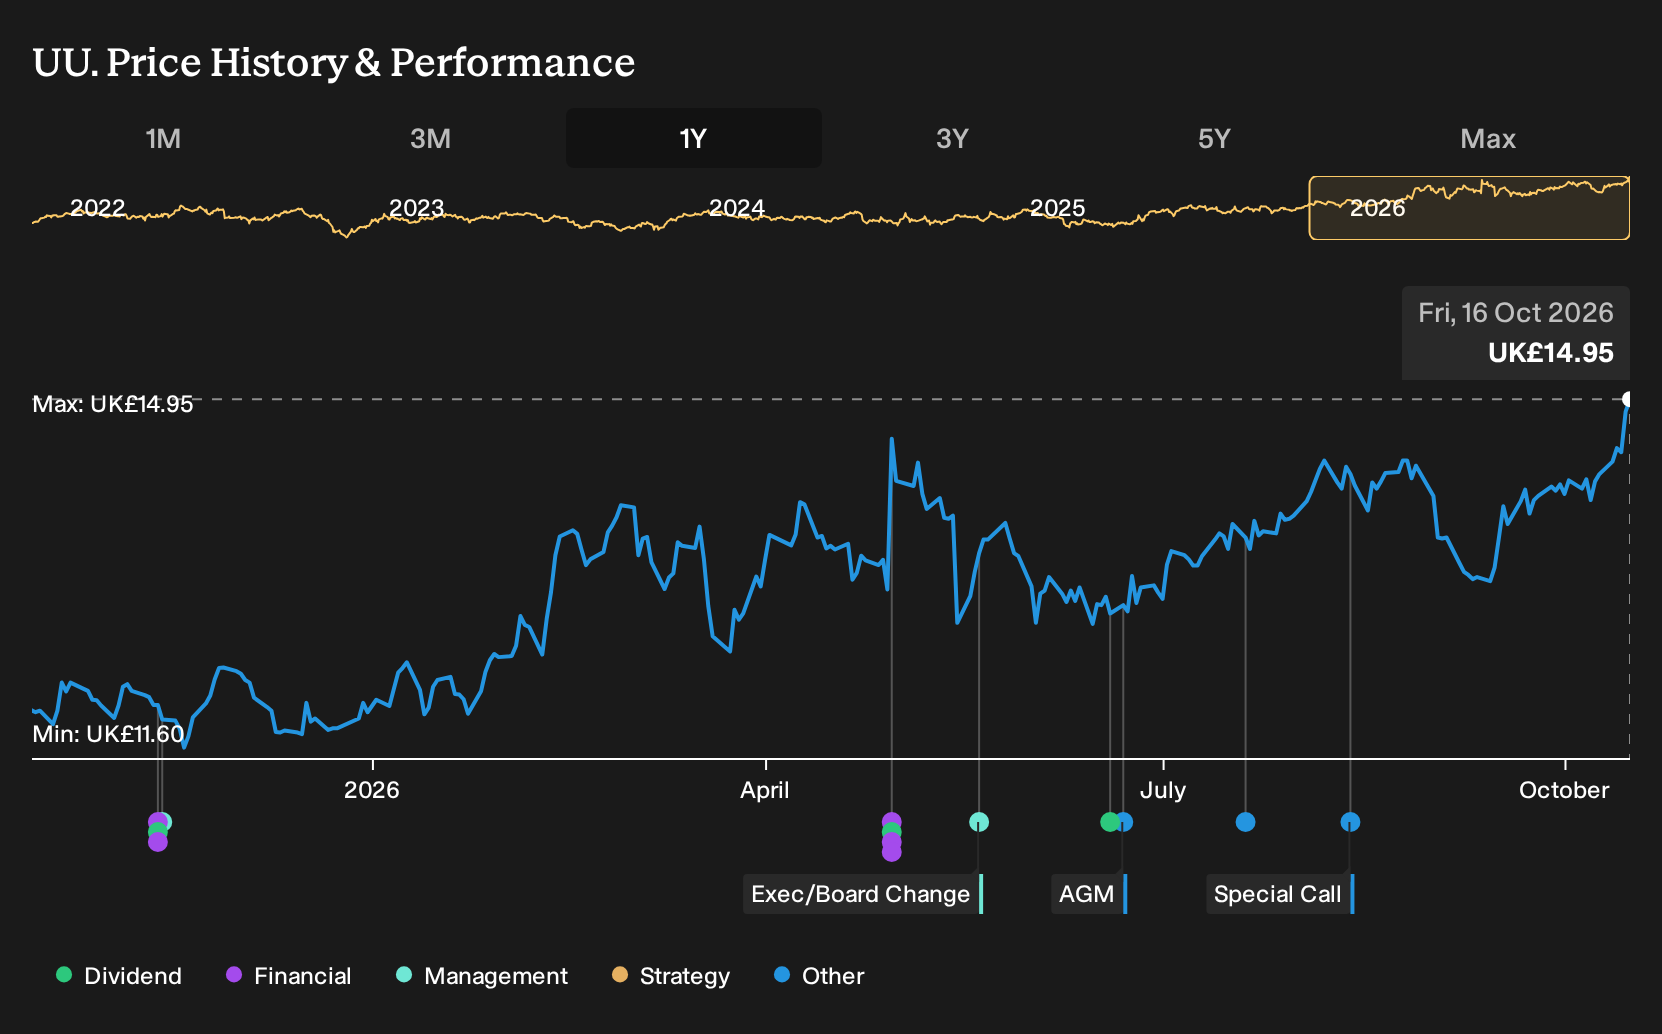
Task: Click the white endpoint marker on the price line
Action: click(1628, 399)
